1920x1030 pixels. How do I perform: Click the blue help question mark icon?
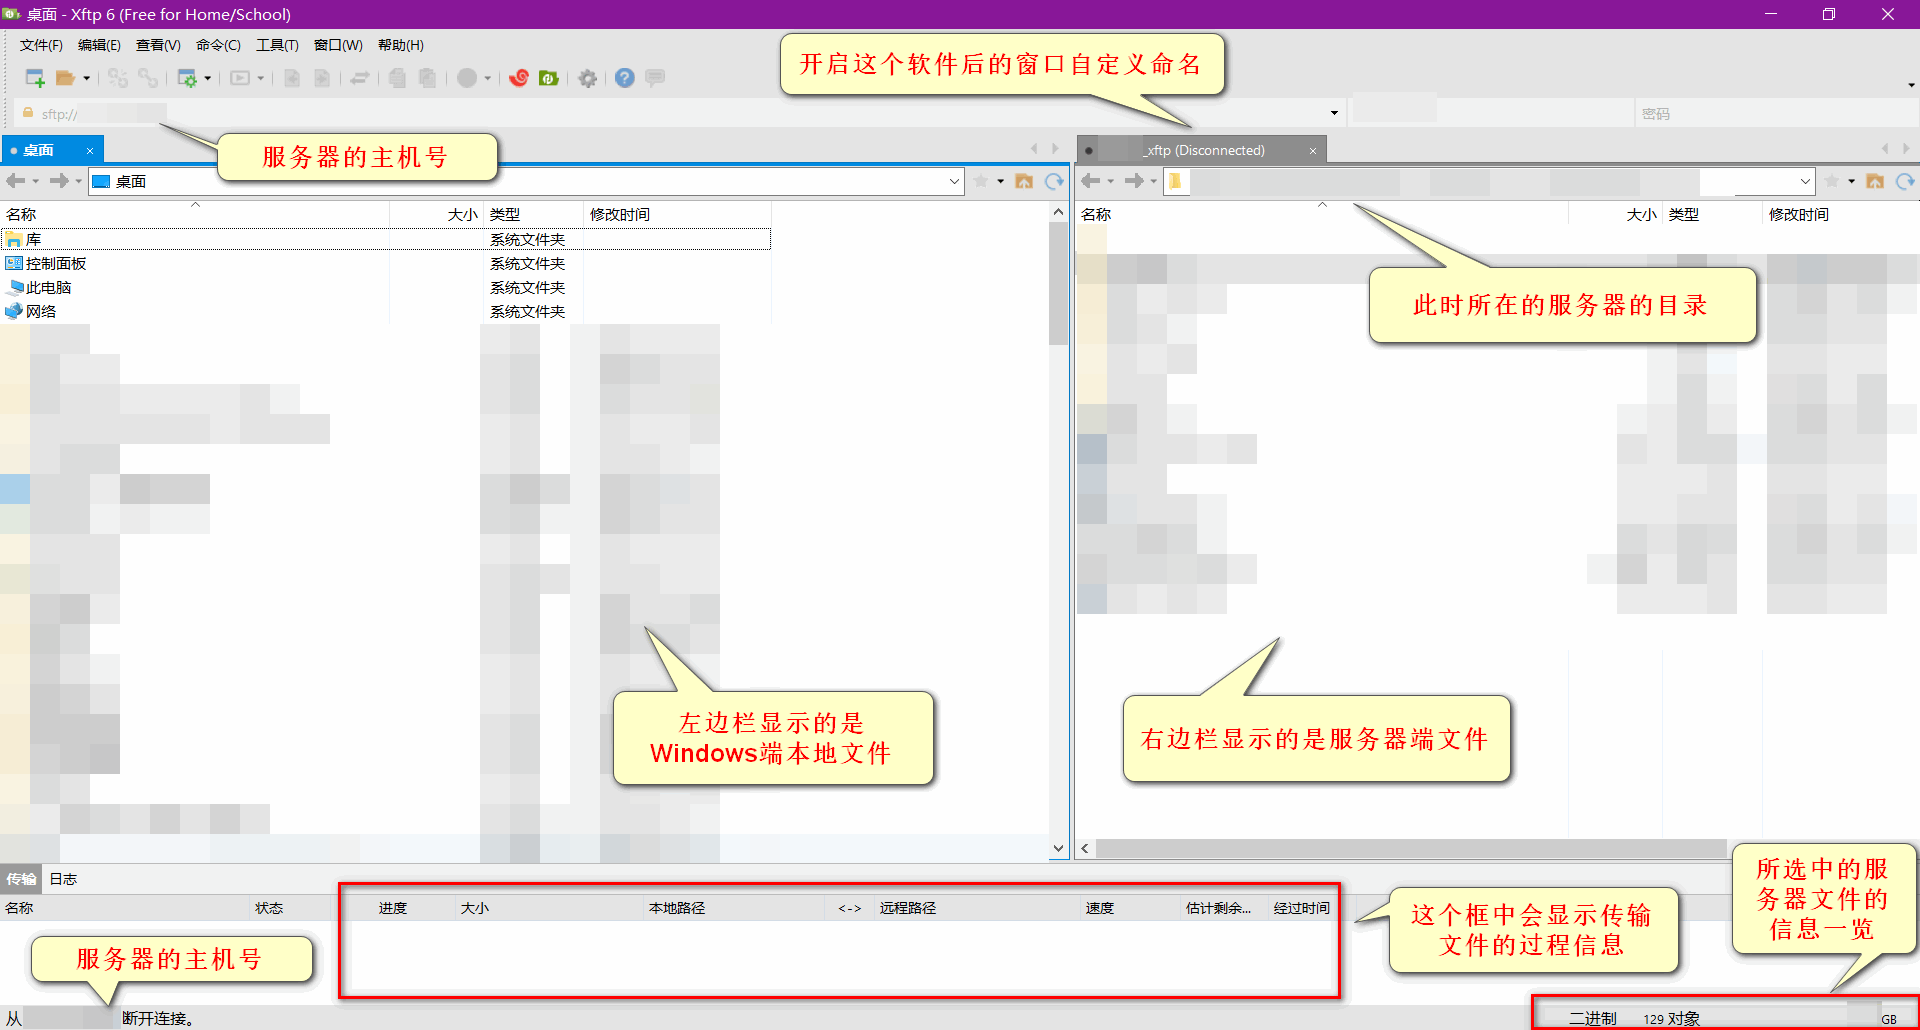625,78
